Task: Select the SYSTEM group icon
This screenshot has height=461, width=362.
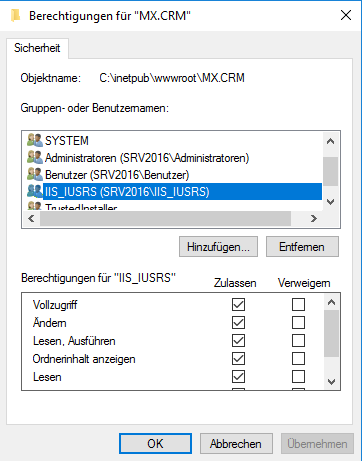Action: (35, 141)
